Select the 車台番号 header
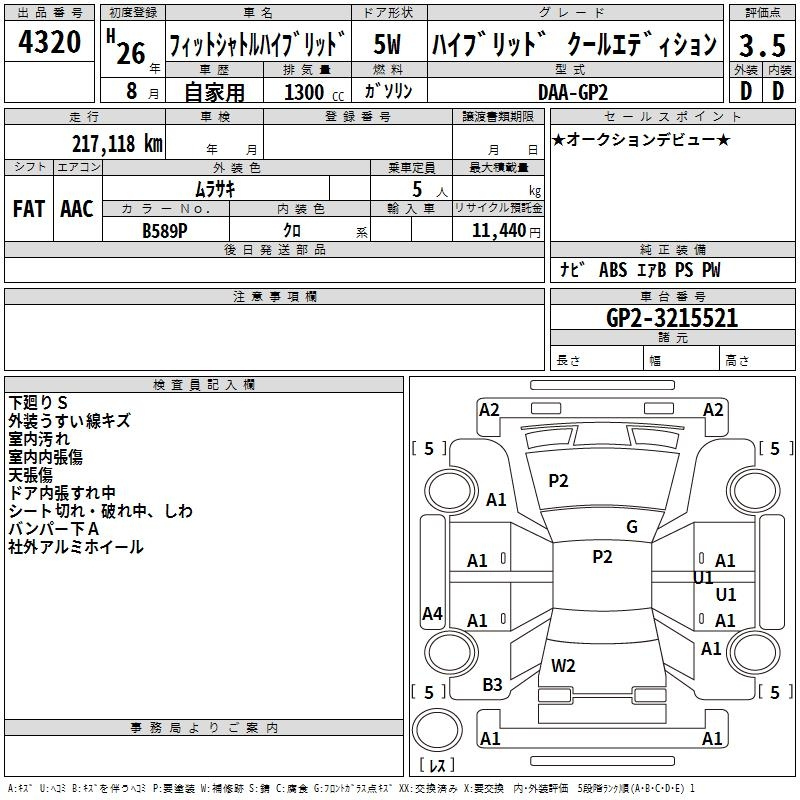 coord(672,296)
